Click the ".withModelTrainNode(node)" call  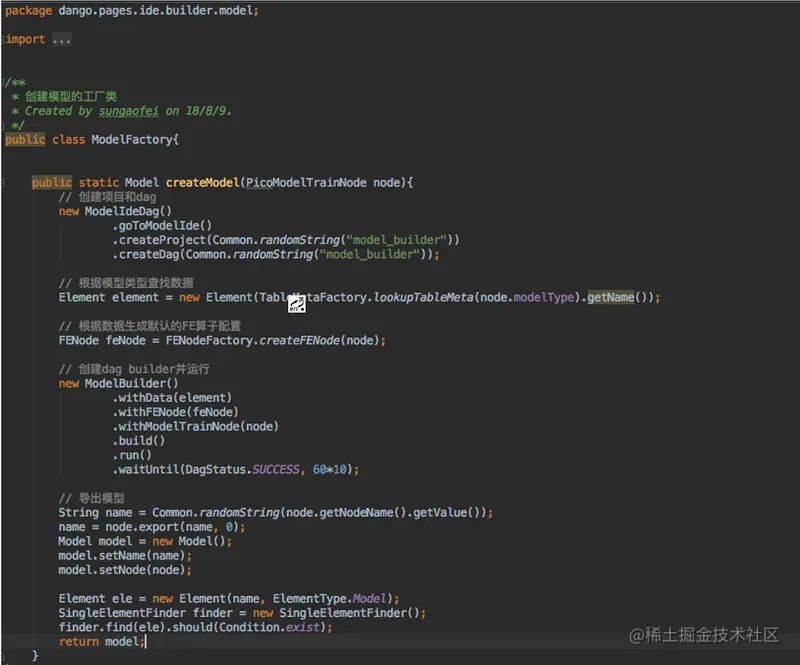tap(195, 426)
